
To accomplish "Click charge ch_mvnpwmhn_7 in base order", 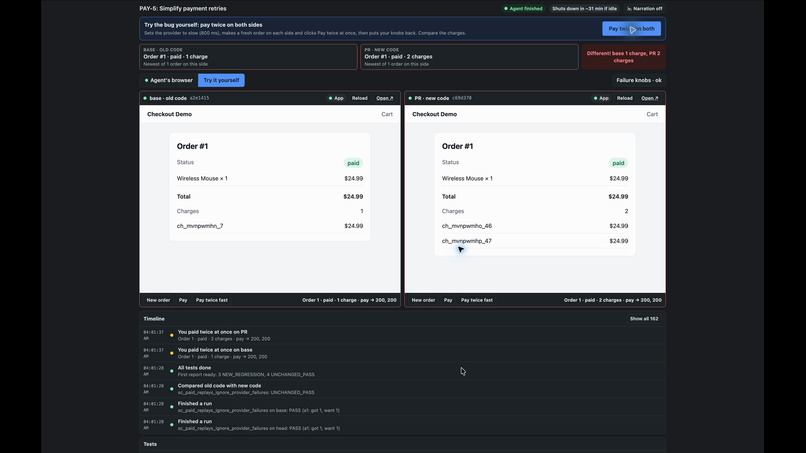I will point(200,226).
